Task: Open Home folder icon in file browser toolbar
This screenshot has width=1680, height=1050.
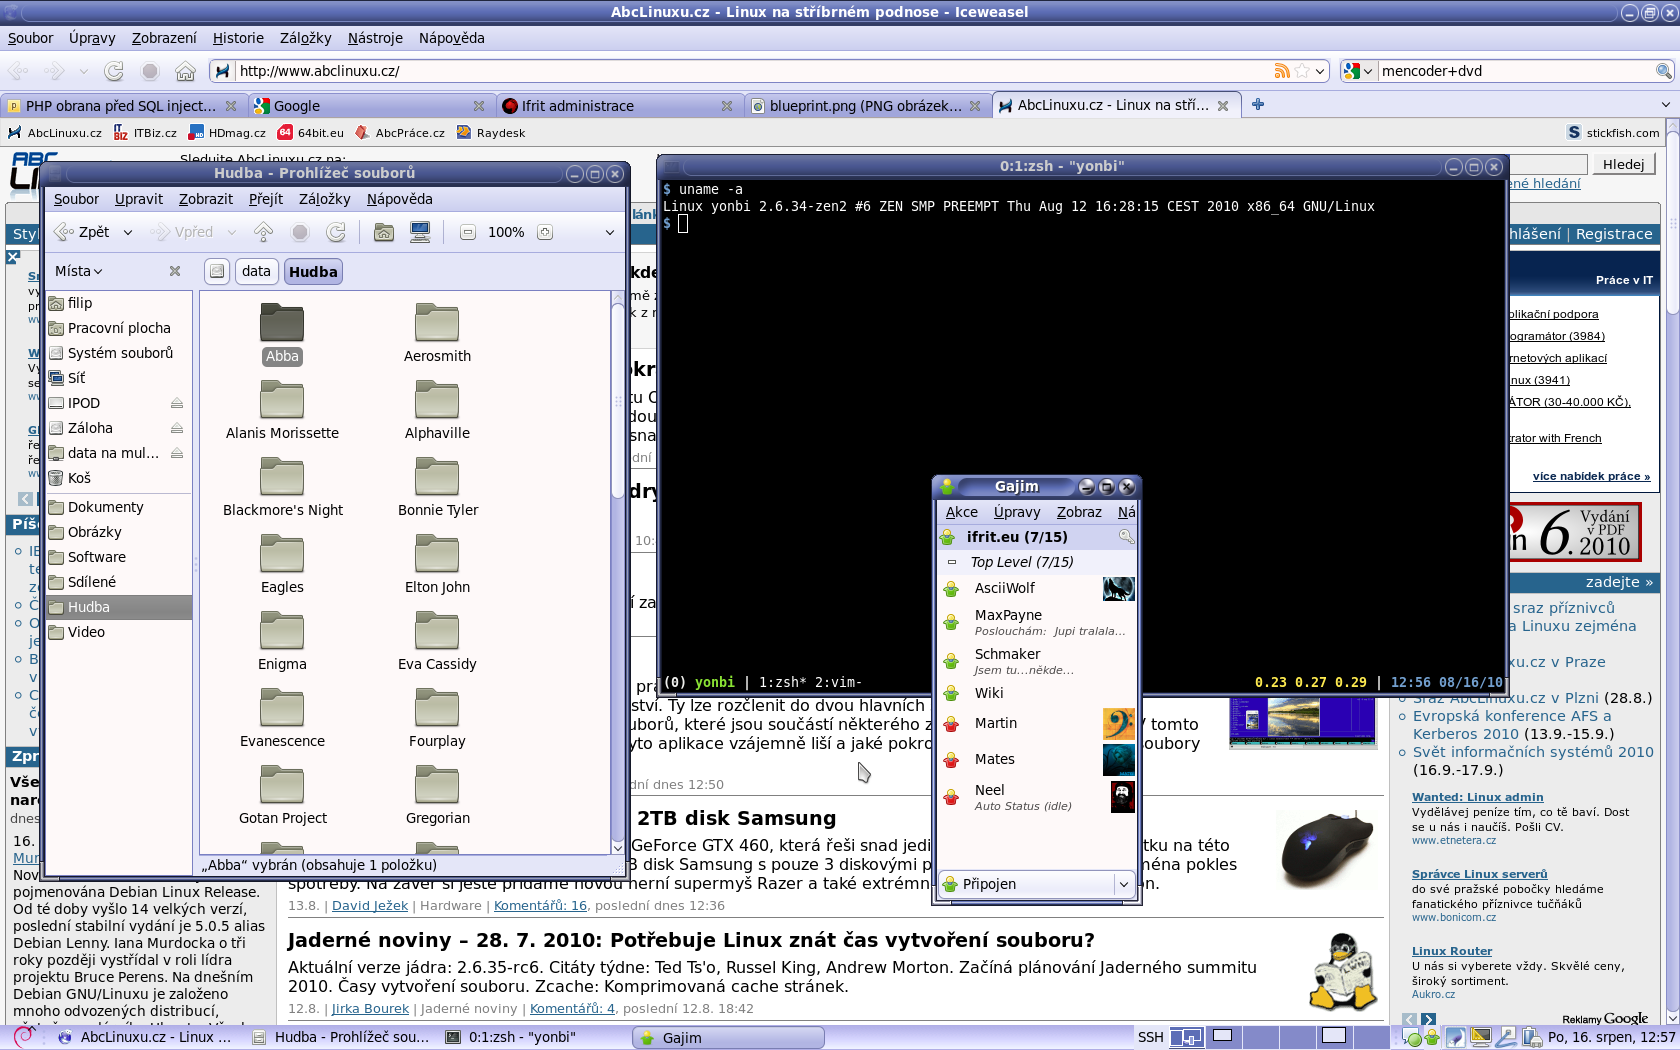Action: point(384,232)
